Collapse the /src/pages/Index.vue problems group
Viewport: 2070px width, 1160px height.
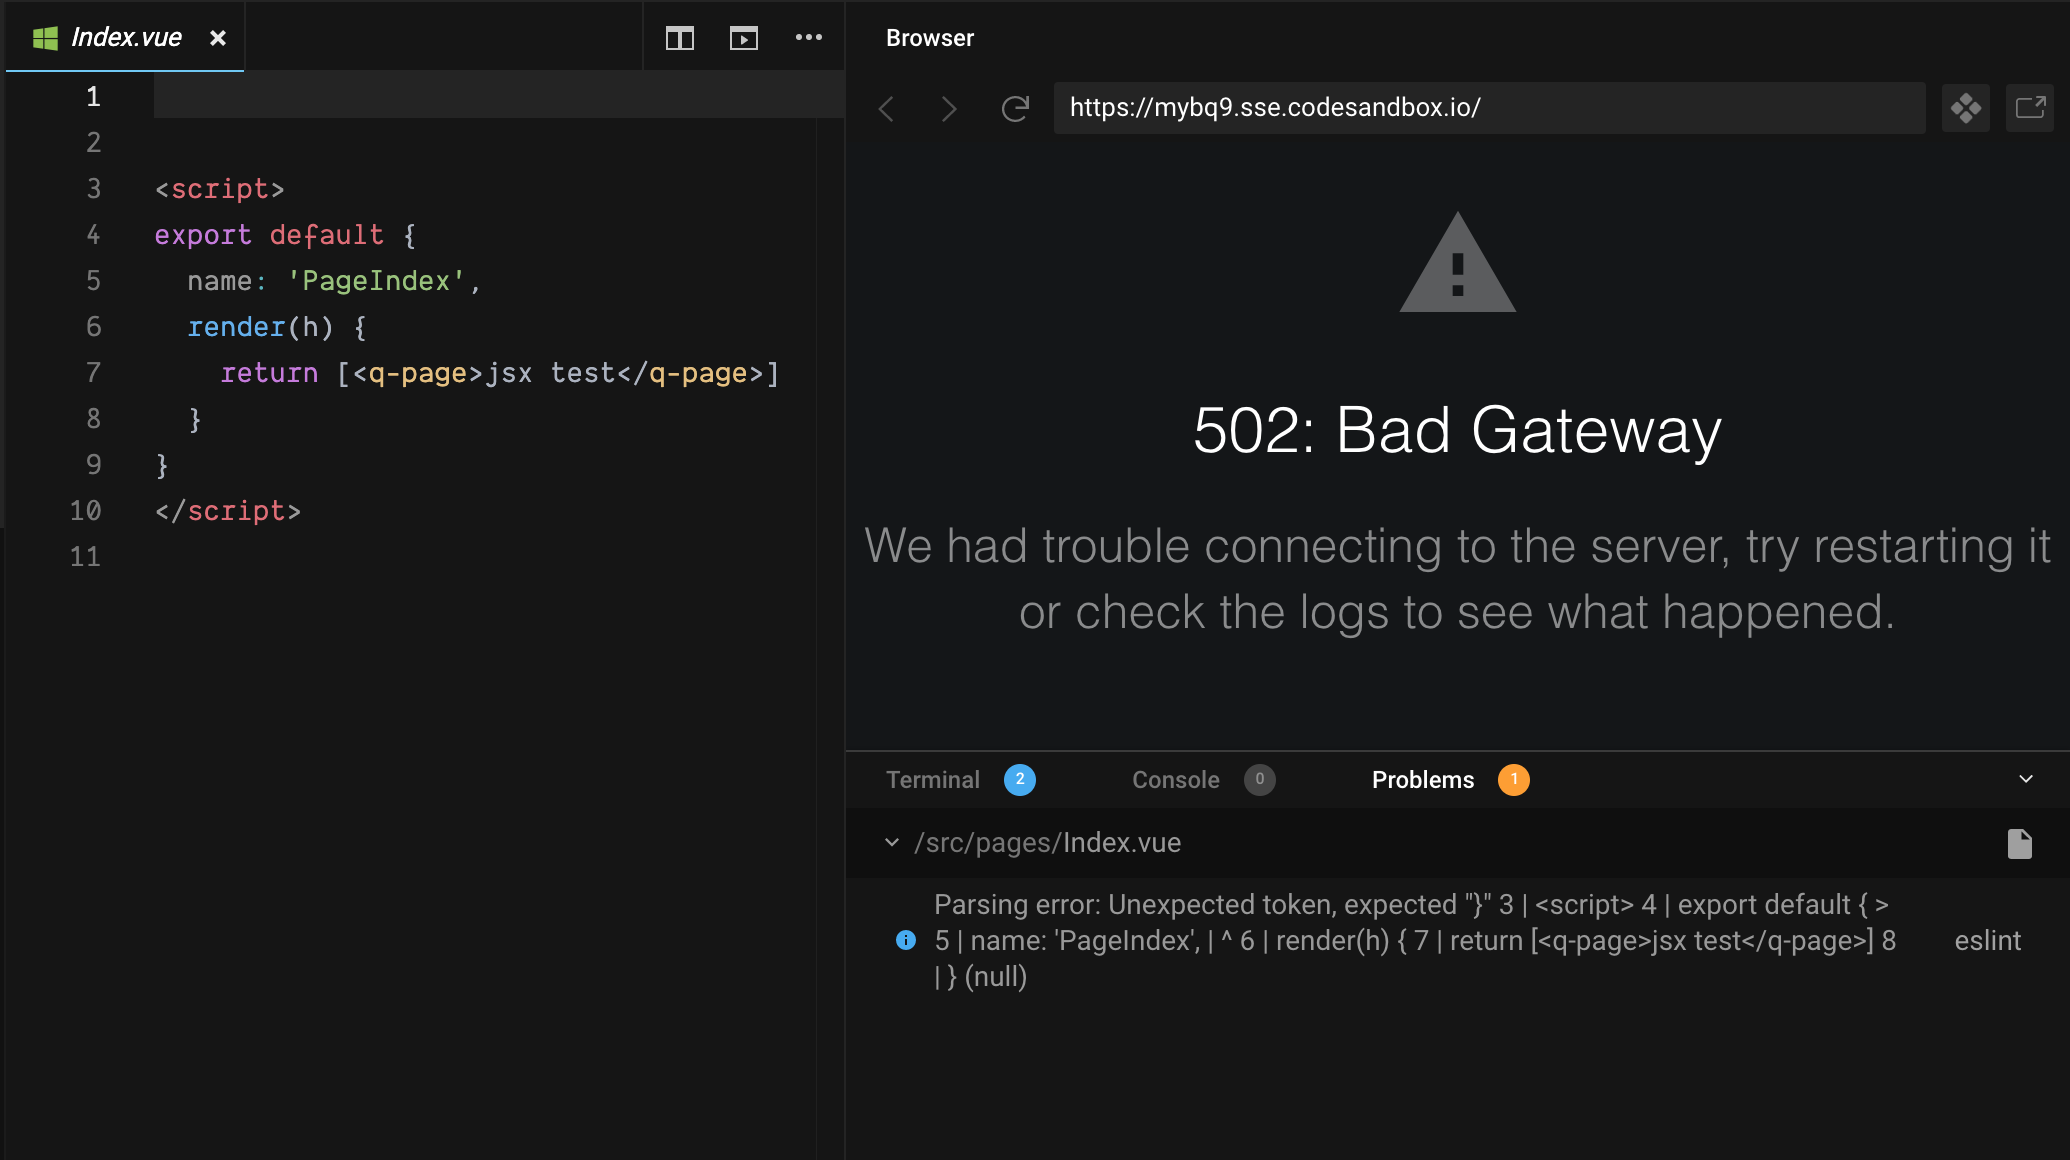pyautogui.click(x=890, y=843)
